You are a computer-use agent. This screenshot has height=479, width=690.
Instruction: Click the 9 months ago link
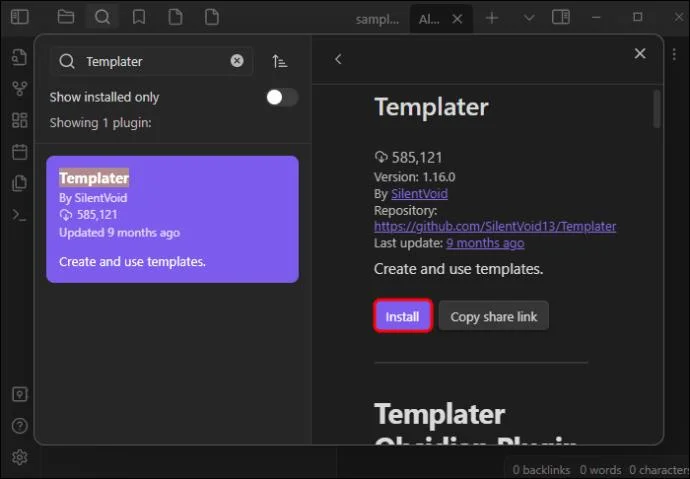click(485, 243)
